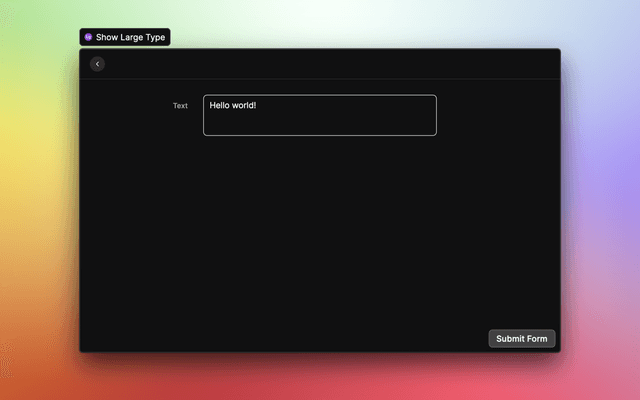Screen dimensions: 640x400
Task: Focus the Text input field
Action: 319,115
